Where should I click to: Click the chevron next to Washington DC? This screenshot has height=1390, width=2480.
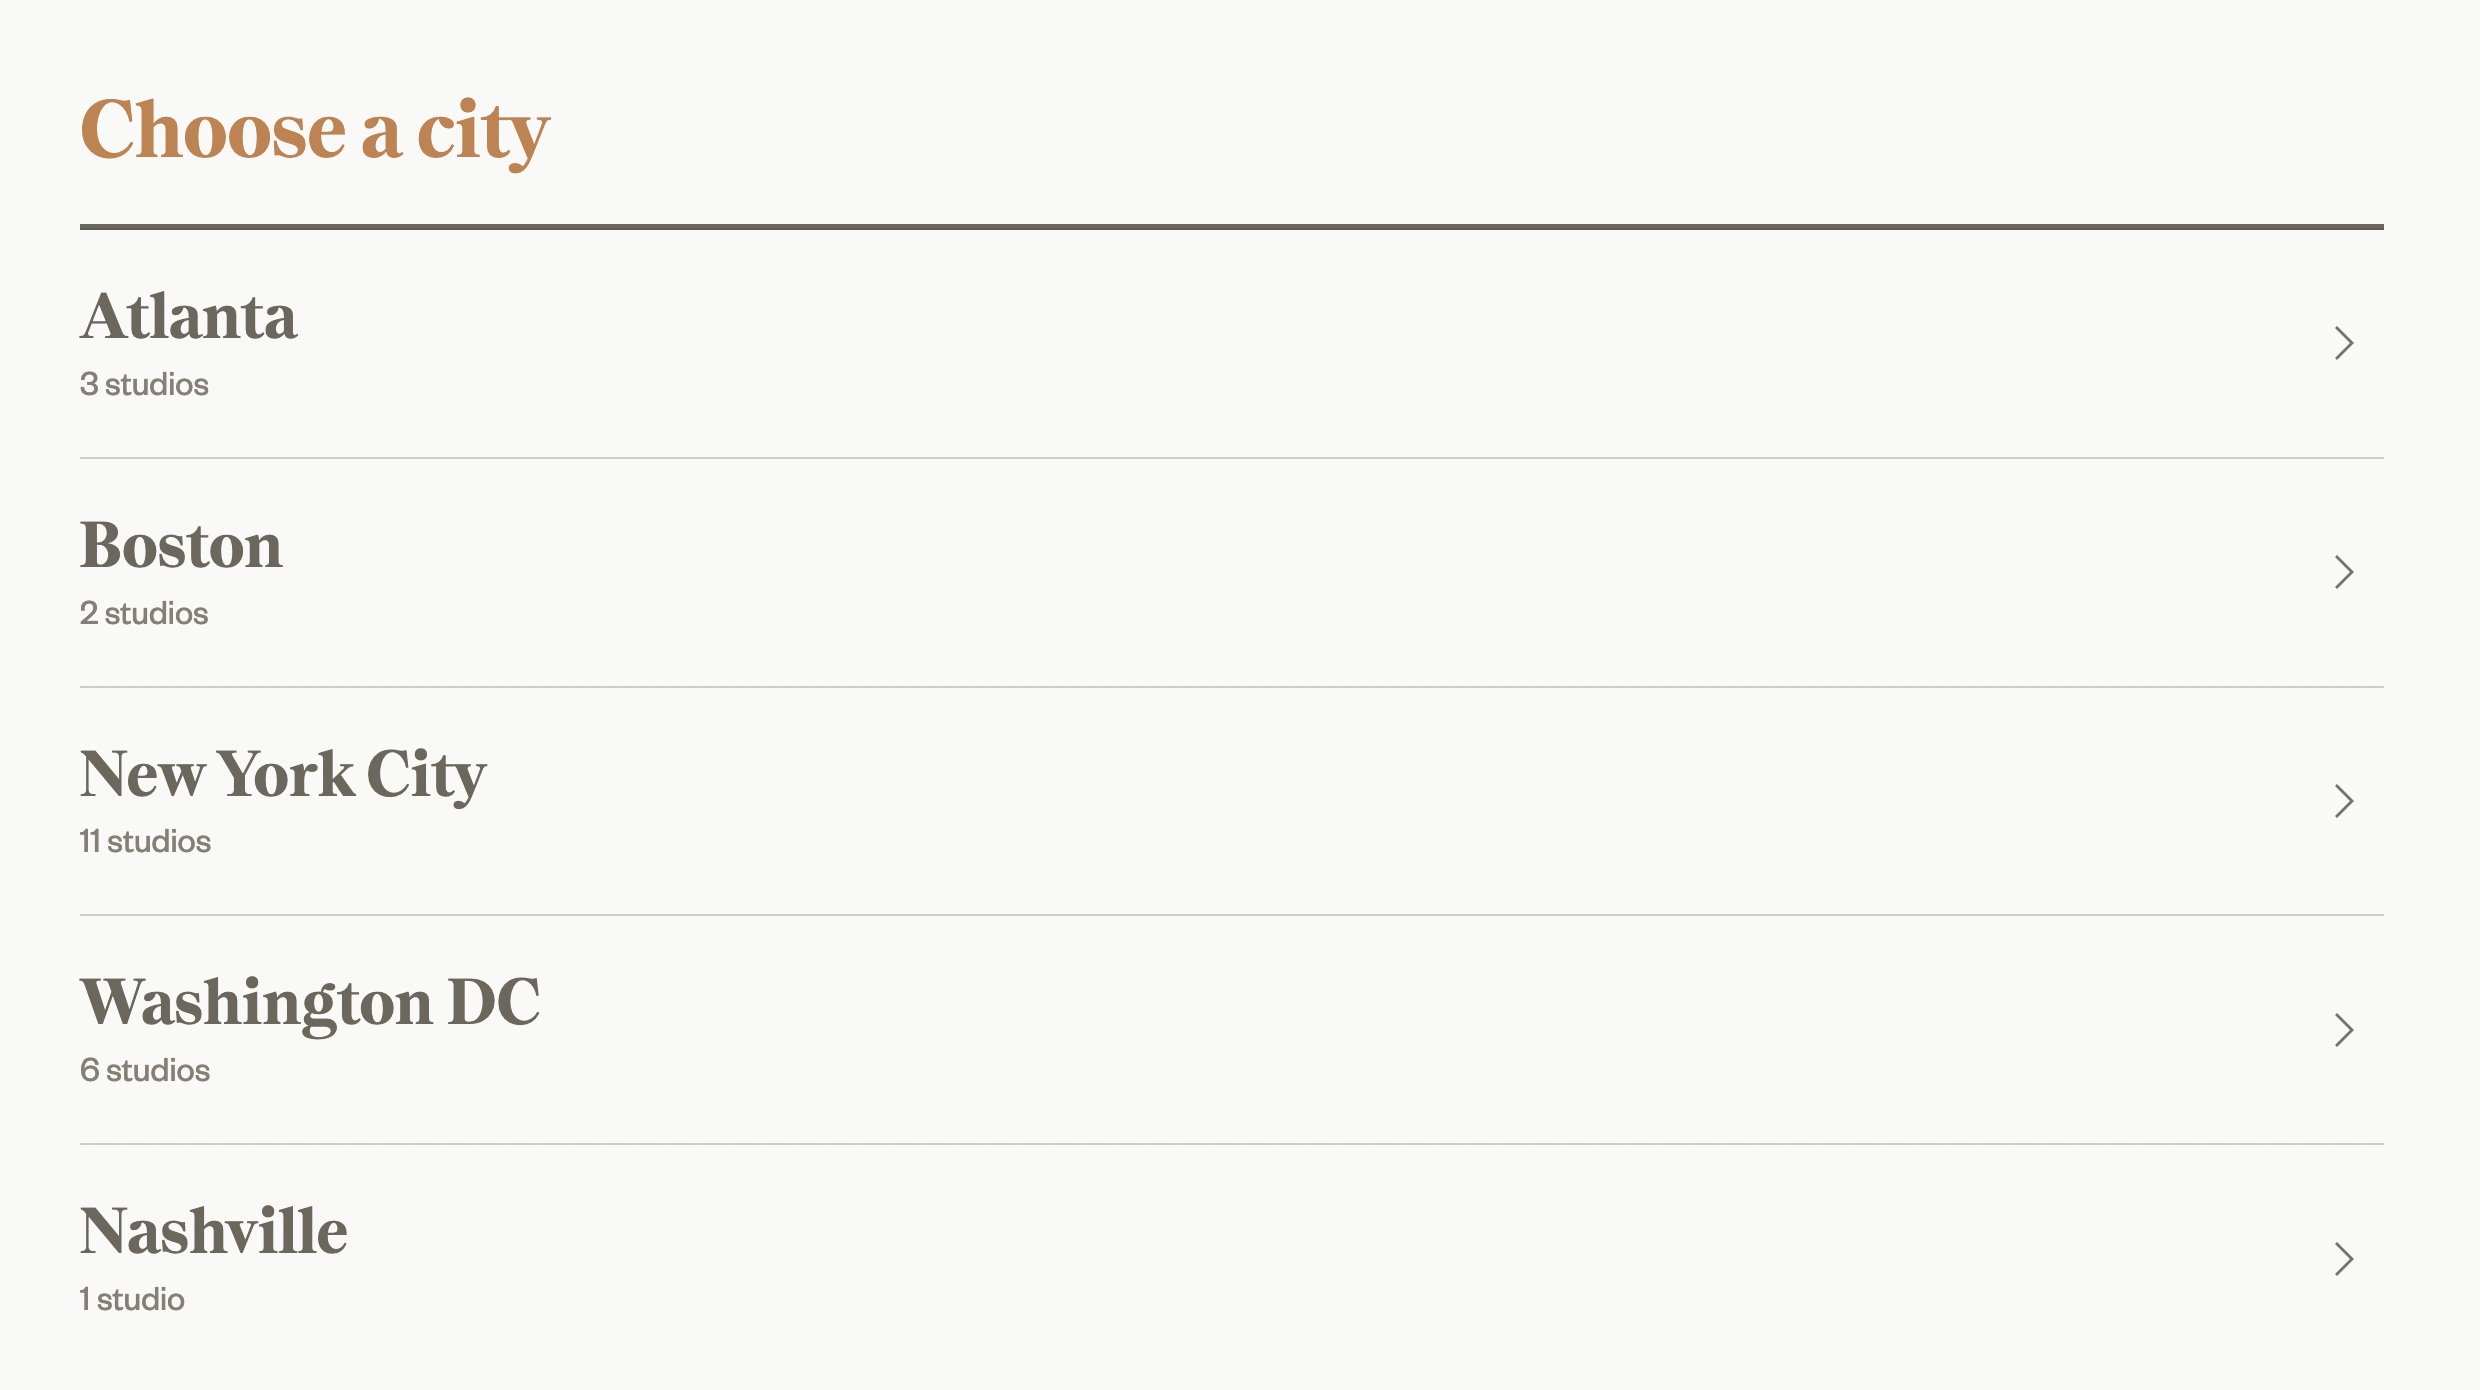tap(2344, 1030)
